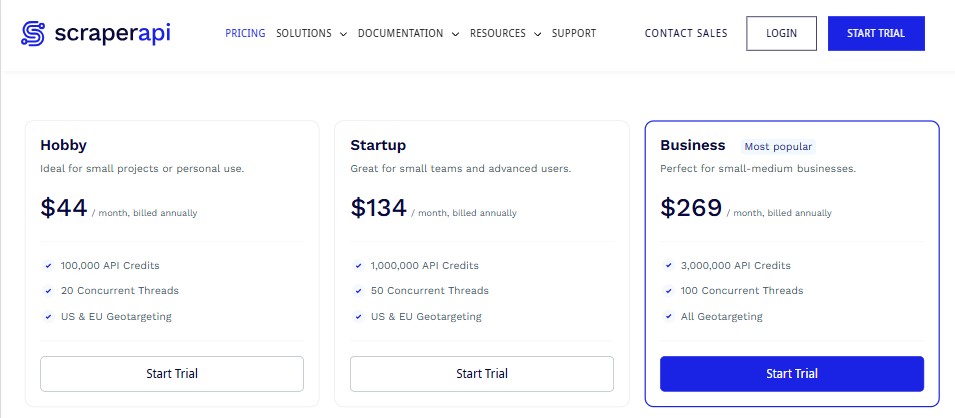Start trial for the Business plan
Screen dimensions: 955x418
coord(792,374)
